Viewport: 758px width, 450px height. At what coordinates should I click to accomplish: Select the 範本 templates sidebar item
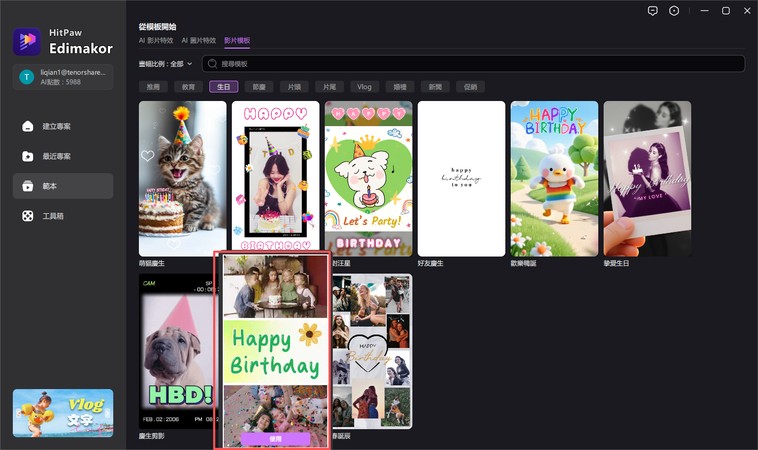tap(63, 186)
